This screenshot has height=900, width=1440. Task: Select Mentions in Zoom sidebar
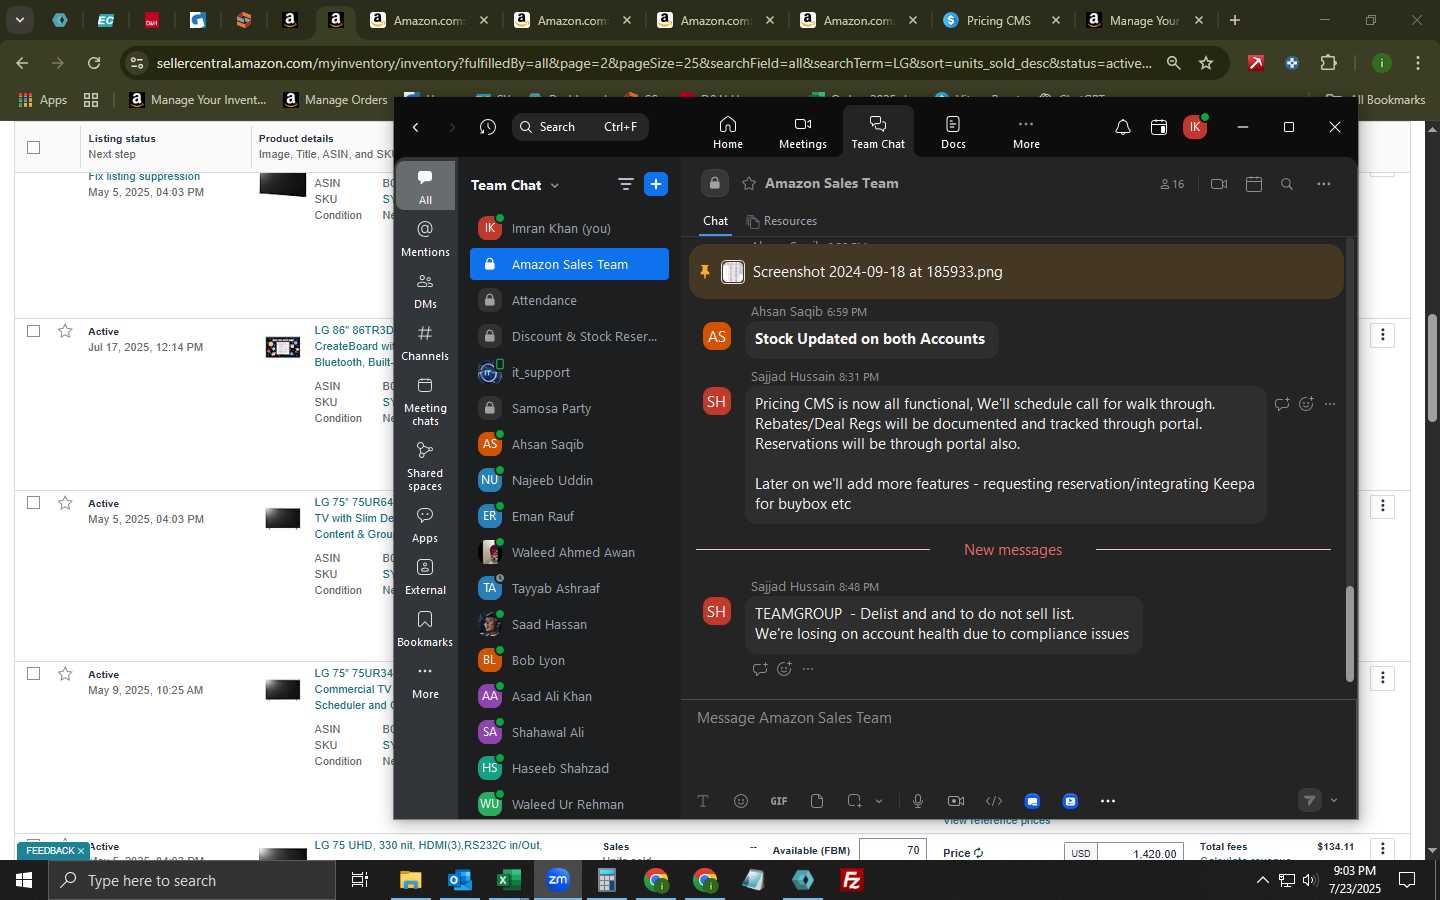(425, 239)
